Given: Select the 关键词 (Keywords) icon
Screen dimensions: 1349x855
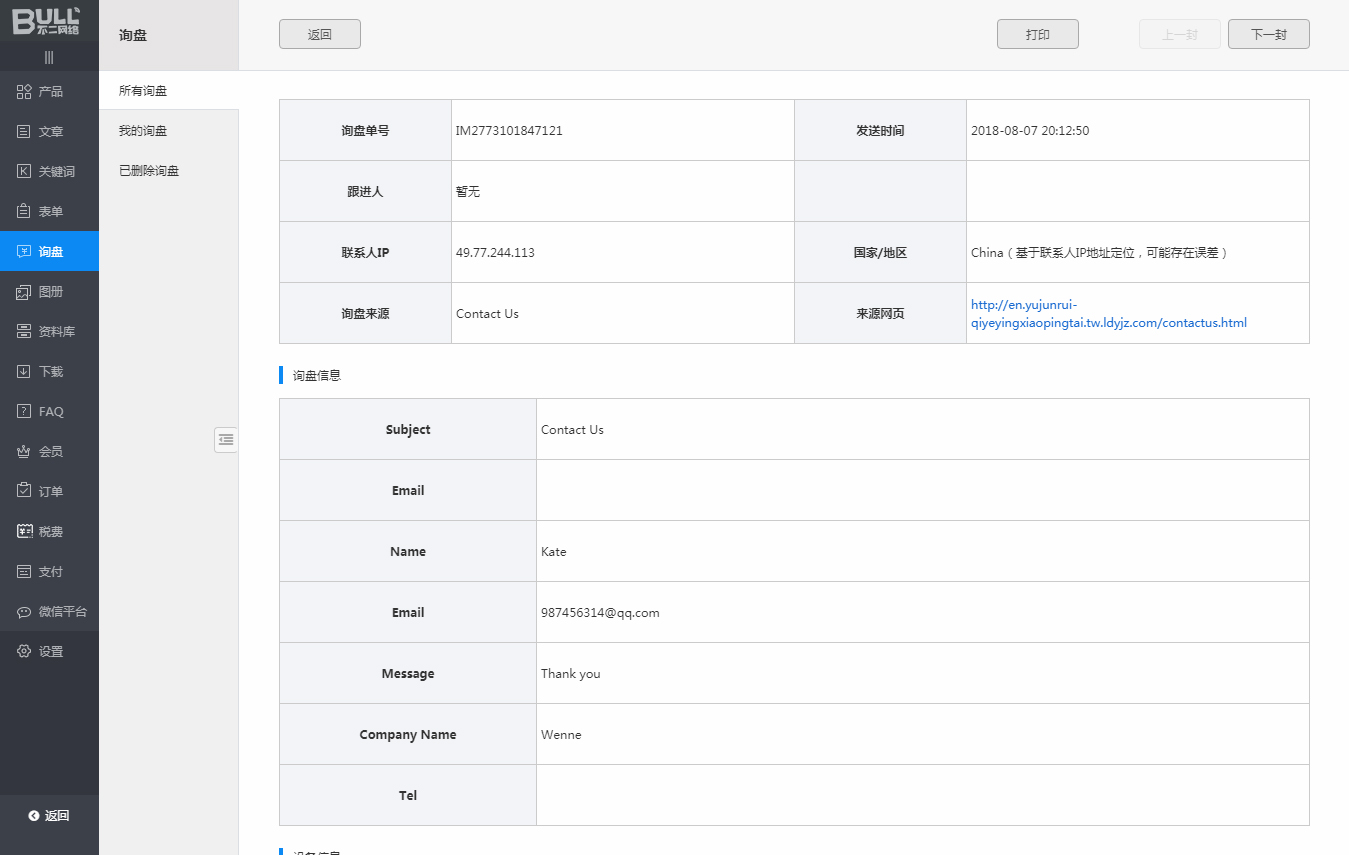Looking at the screenshot, I should (25, 172).
